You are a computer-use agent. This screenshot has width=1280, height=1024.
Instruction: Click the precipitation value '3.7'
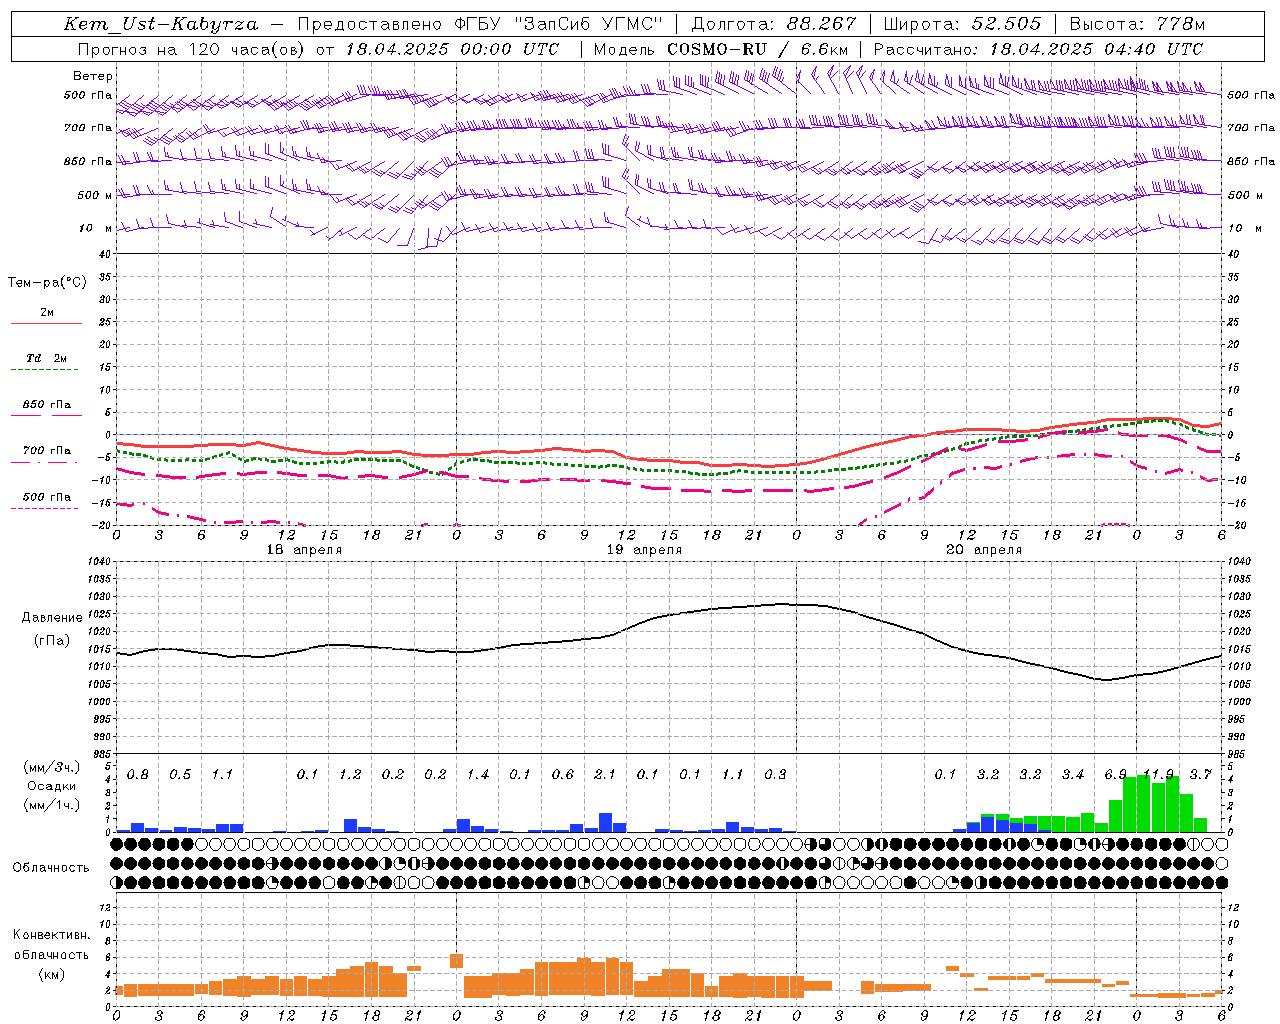click(1200, 775)
